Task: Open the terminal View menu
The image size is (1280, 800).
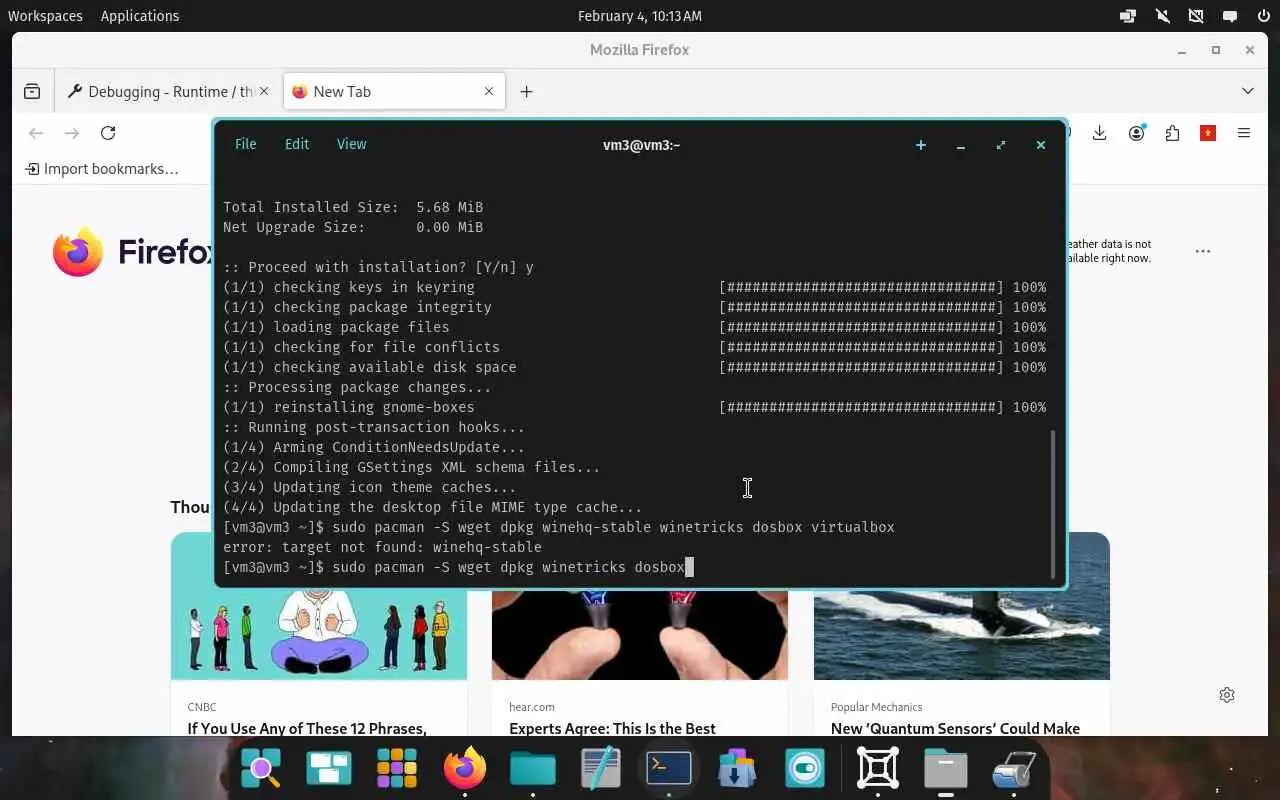Action: (351, 144)
